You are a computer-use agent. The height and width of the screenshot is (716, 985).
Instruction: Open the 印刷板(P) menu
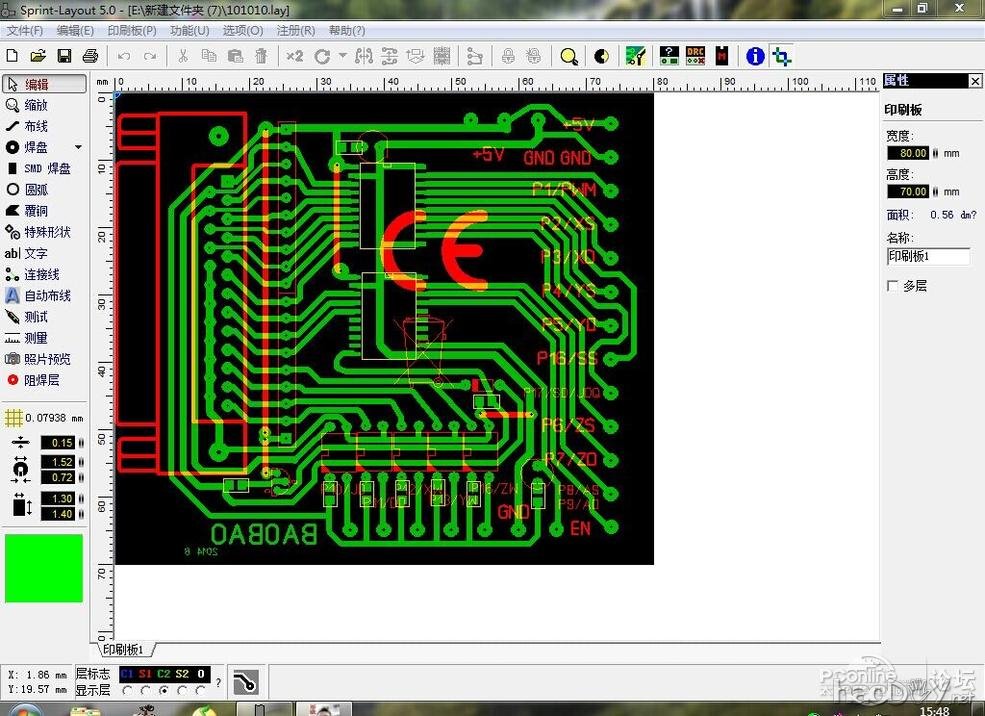(x=131, y=31)
